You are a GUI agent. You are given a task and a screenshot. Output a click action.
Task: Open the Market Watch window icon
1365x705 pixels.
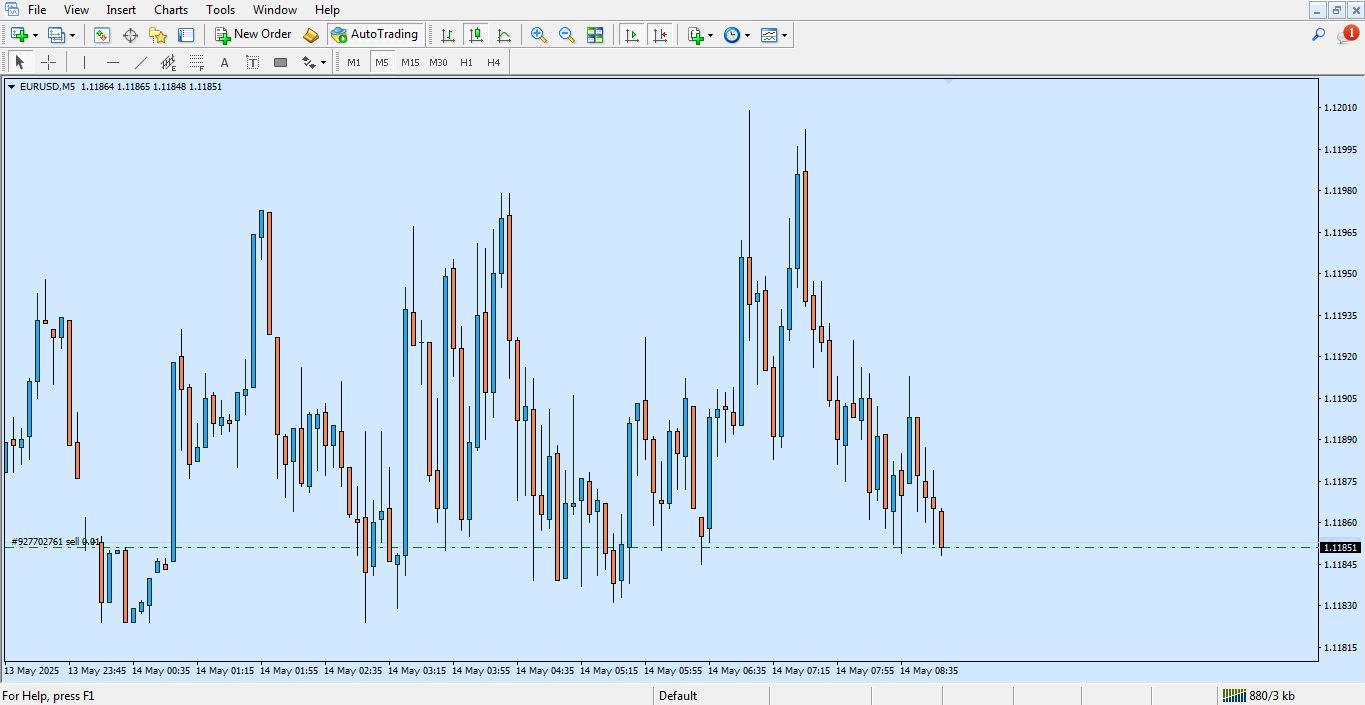tap(102, 35)
